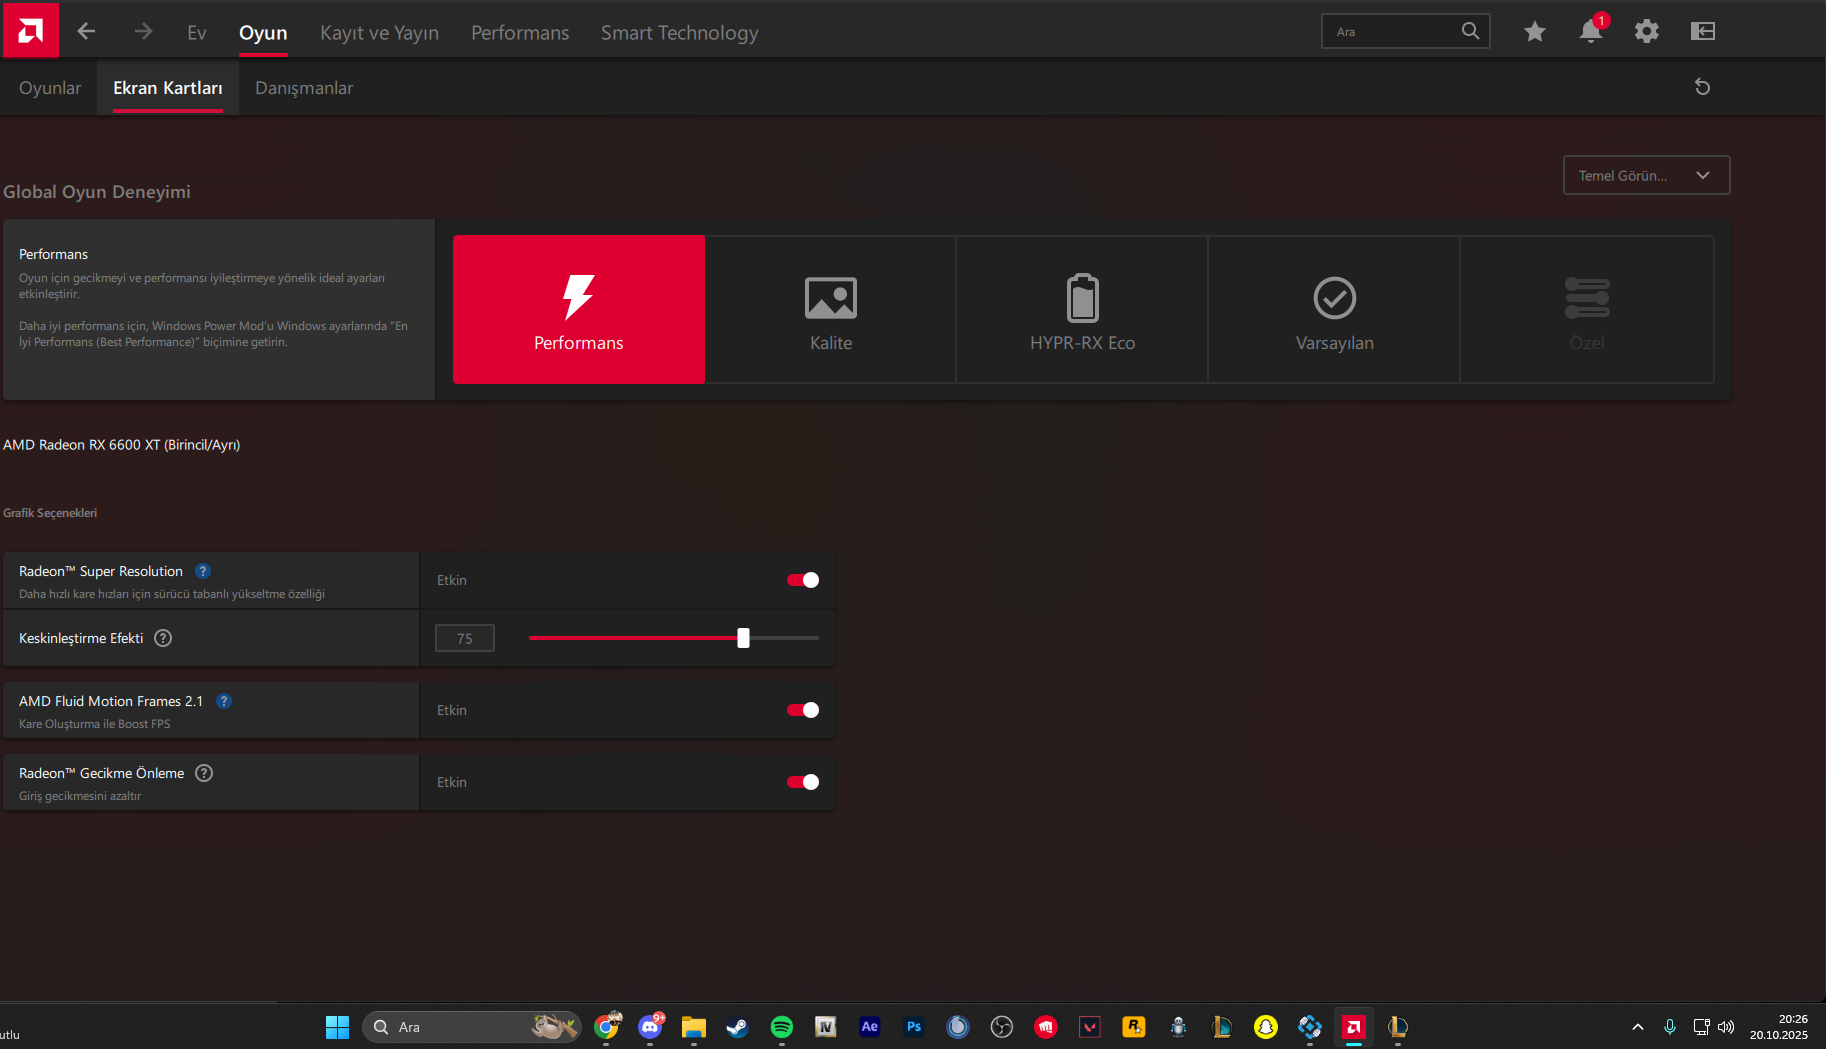Screen dimensions: 1826x1049
Task: Open Snapchat from the taskbar
Action: 1266,1027
